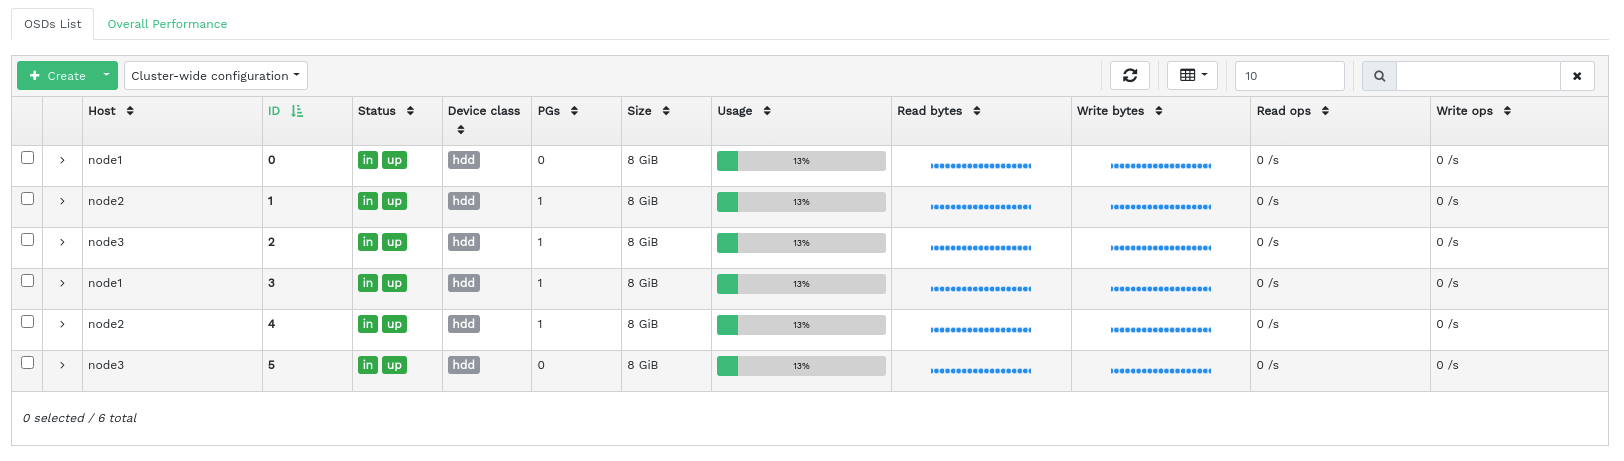Screen dimensions: 1624x461
Task: Expand details for OSD 1 on node2
Action: click(x=62, y=201)
